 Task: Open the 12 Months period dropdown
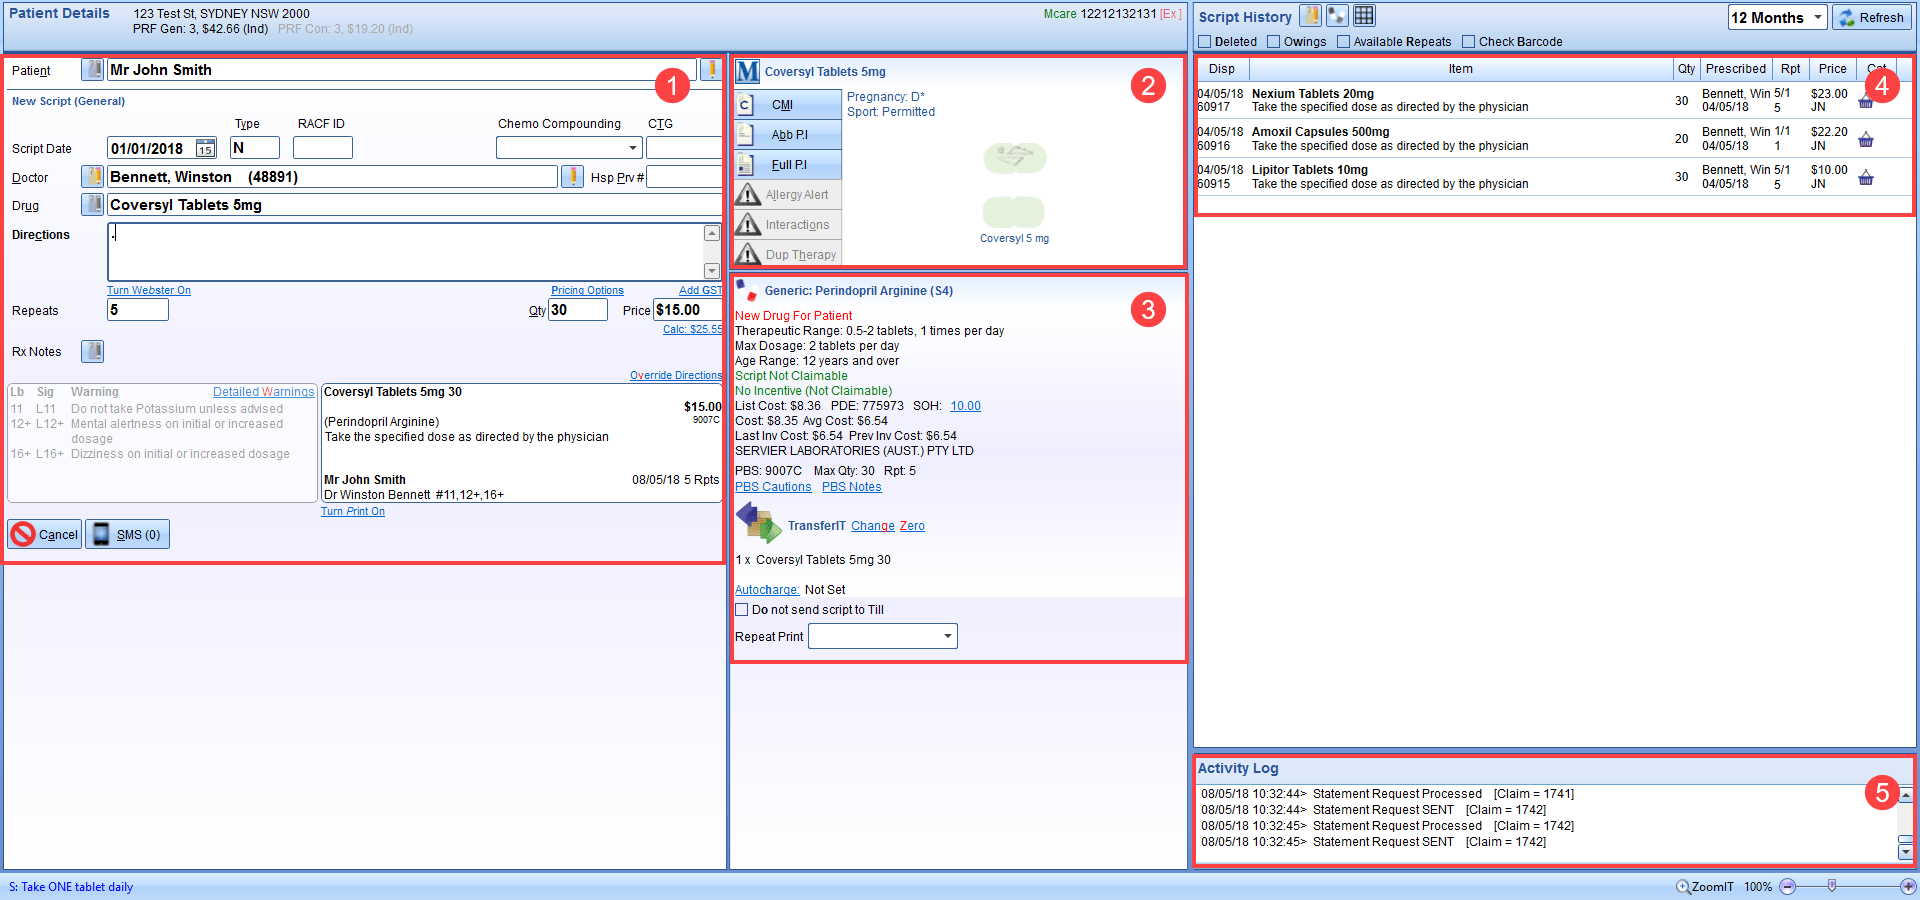pyautogui.click(x=1778, y=17)
